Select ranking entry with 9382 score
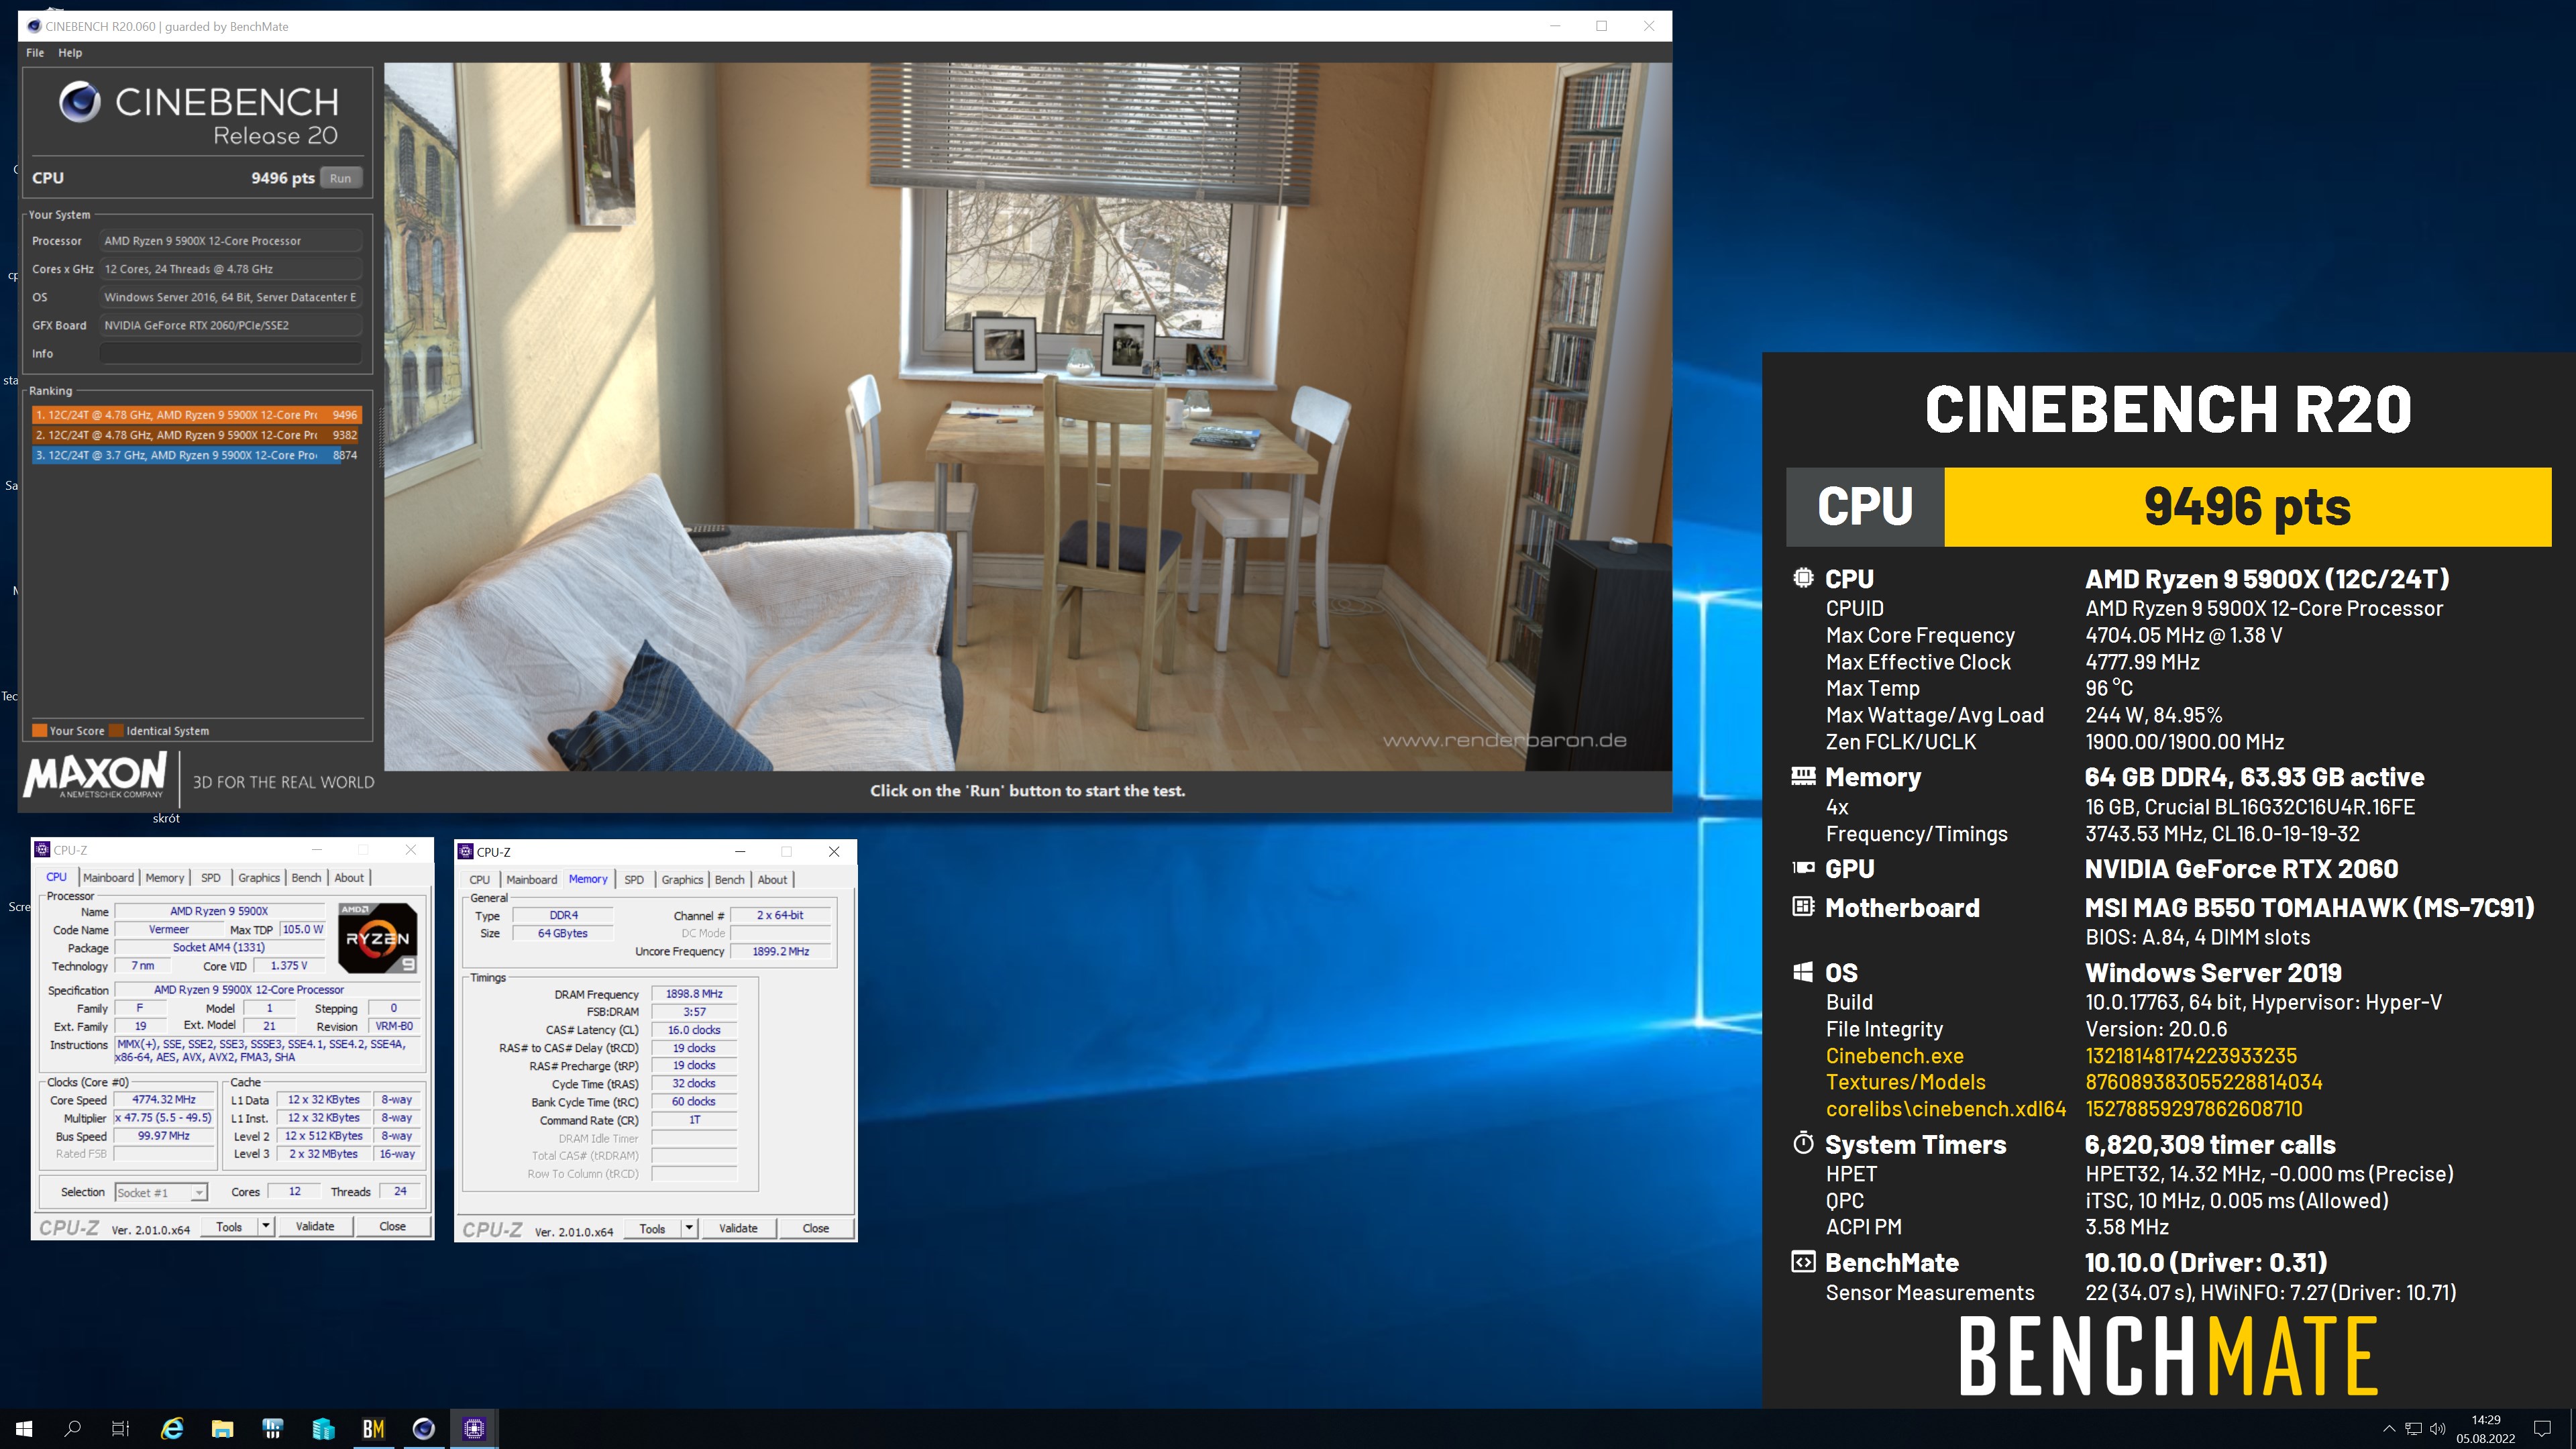 coord(196,435)
